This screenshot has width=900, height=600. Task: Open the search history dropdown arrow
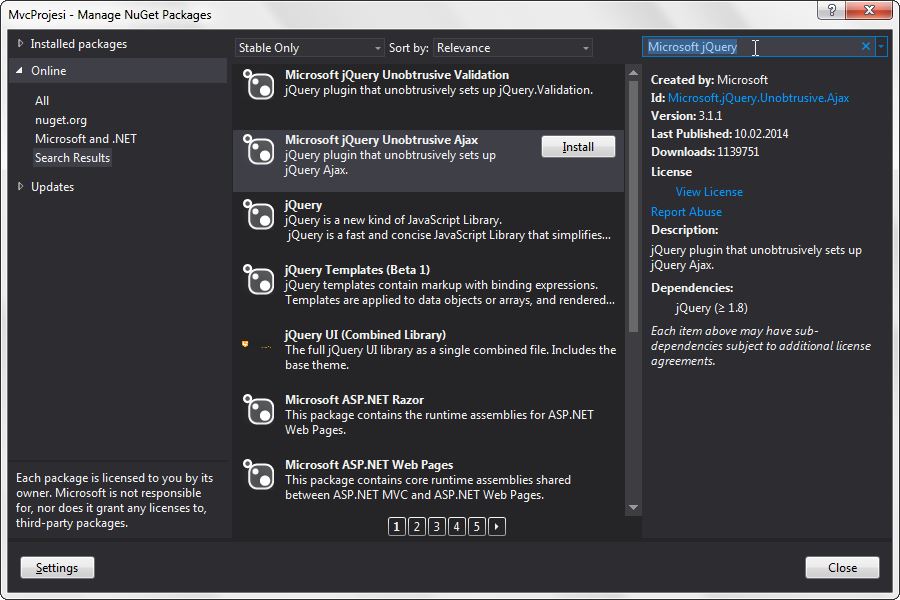pos(880,47)
